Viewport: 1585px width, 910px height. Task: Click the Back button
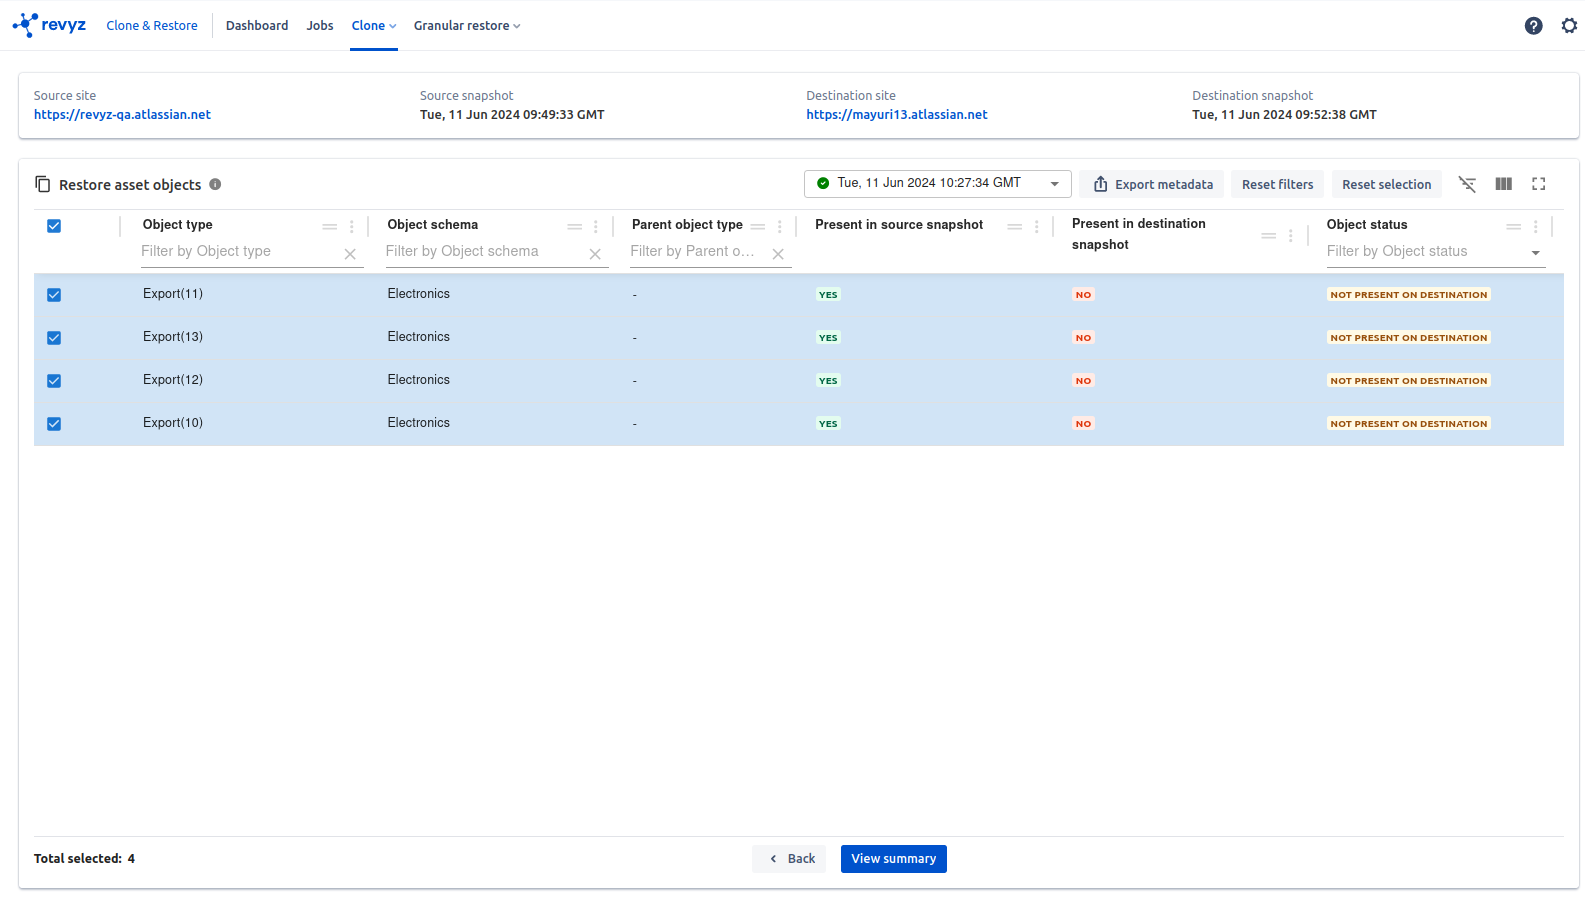789,859
